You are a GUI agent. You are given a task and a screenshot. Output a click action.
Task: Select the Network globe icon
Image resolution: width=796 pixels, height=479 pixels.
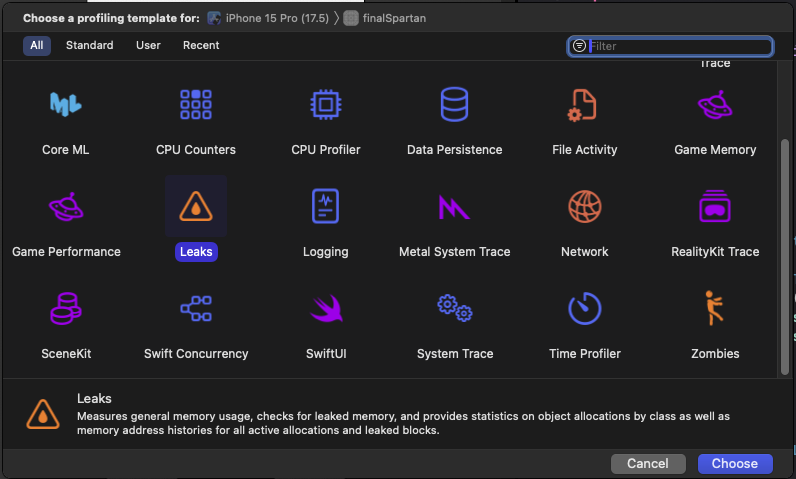(585, 207)
